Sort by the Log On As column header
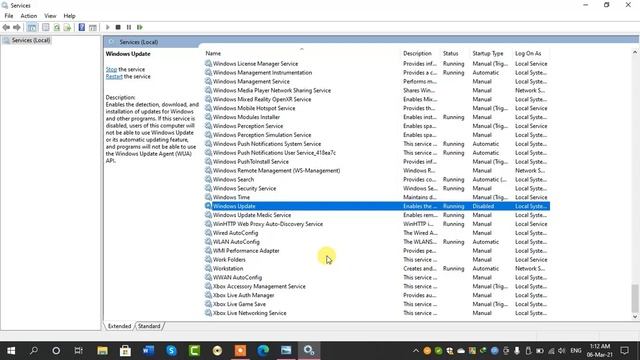Viewport: 640px width, 360px height. pyautogui.click(x=528, y=53)
